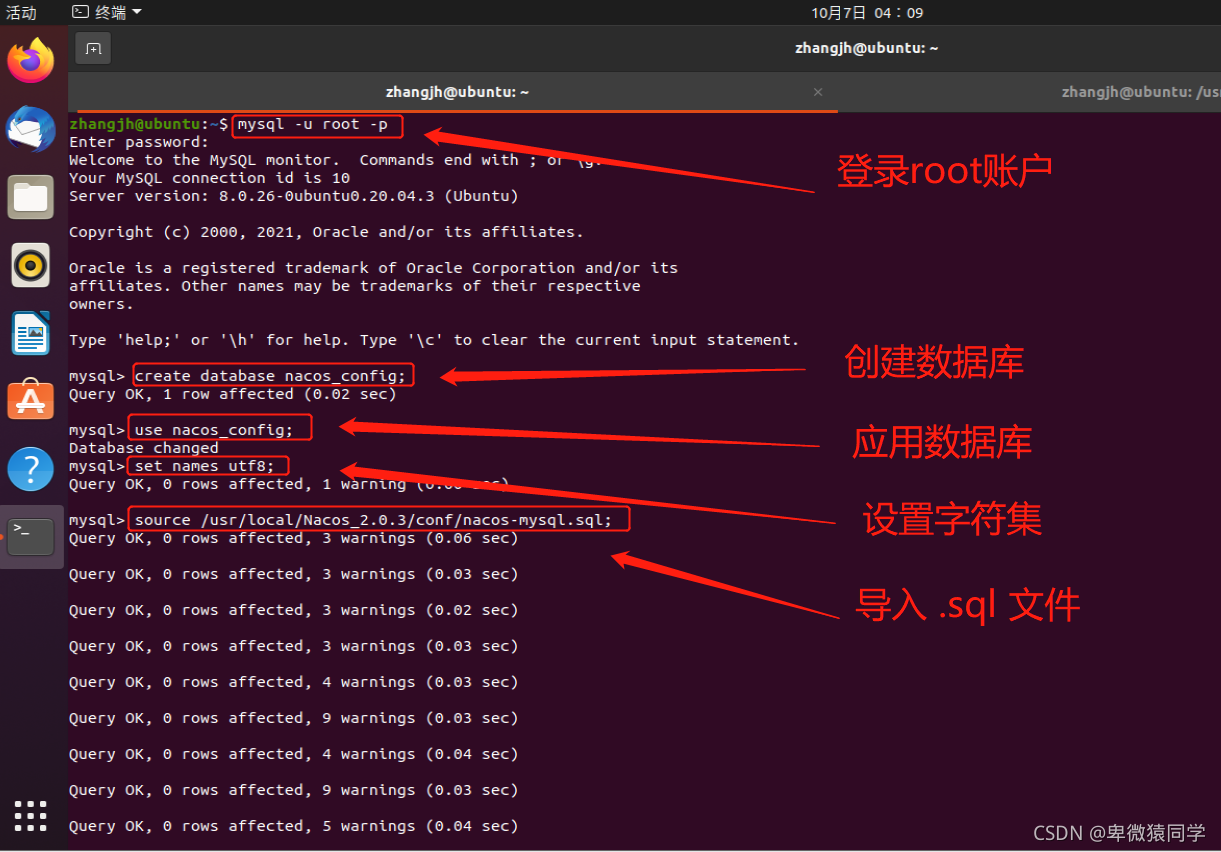Launch Thunderbird mail from the dock
The image size is (1221, 852).
pyautogui.click(x=31, y=129)
